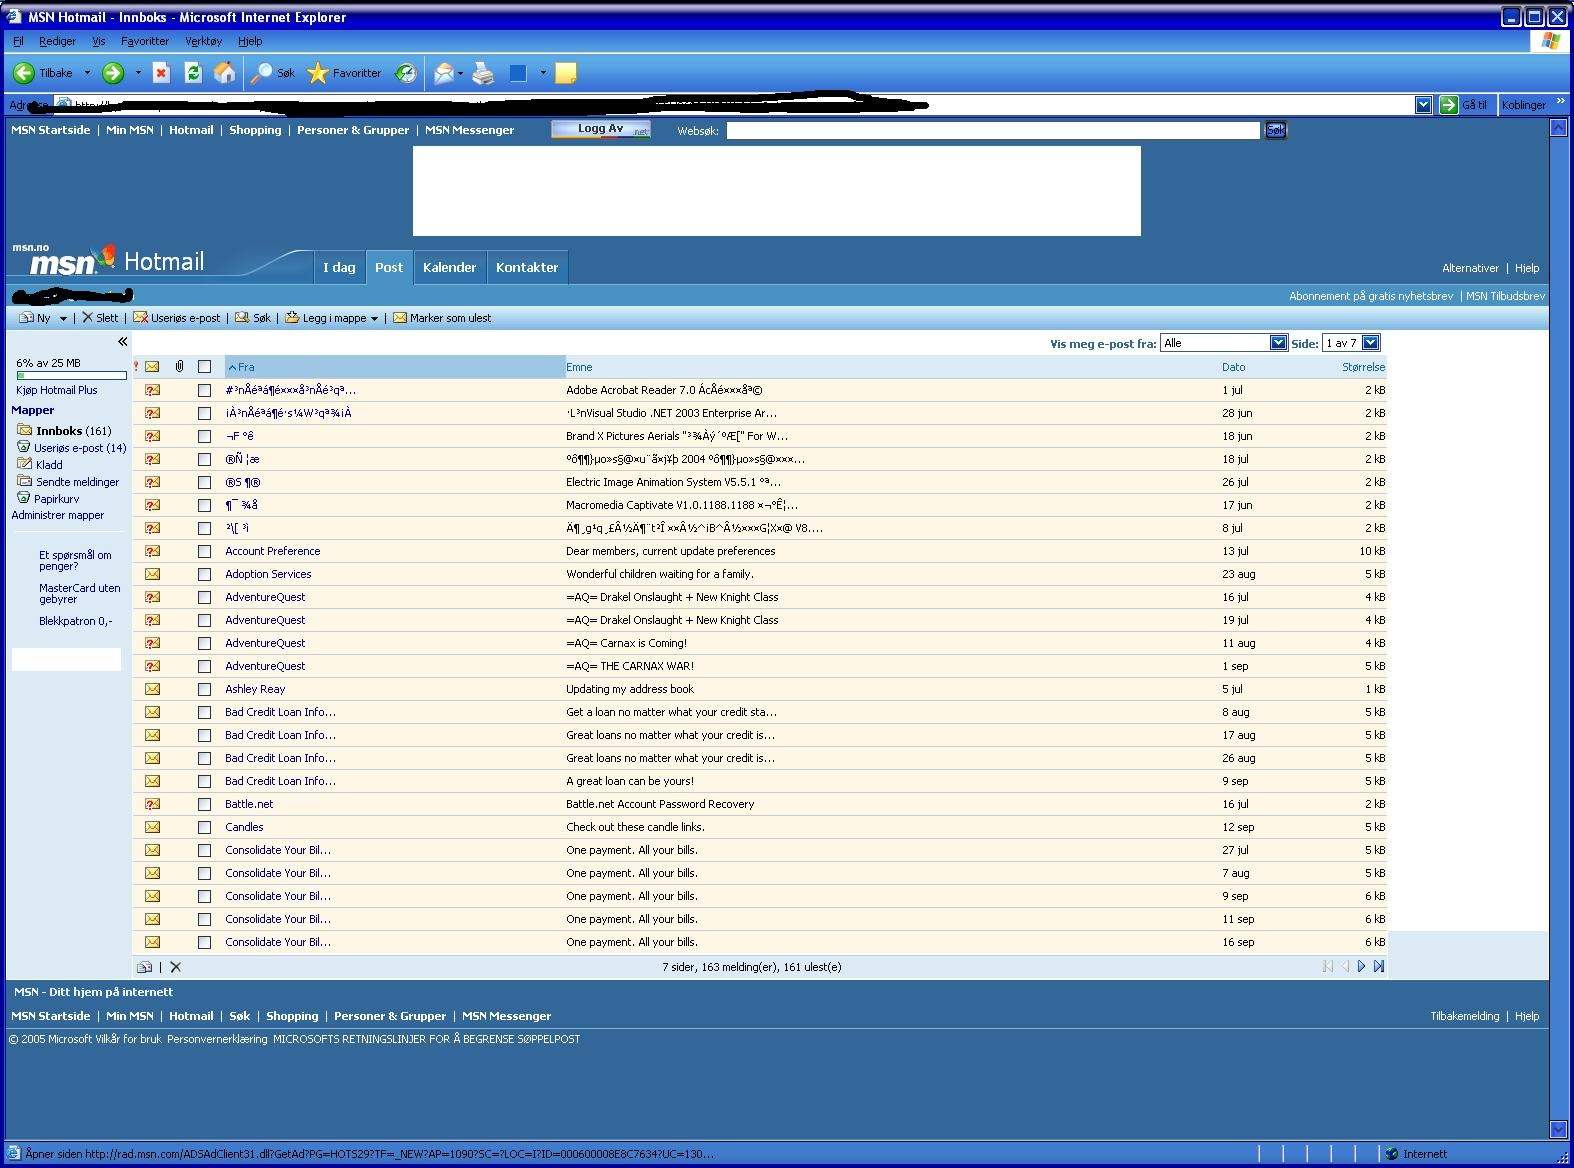Collapse the left folder pane with double chevron
1574x1168 pixels.
pos(123,342)
